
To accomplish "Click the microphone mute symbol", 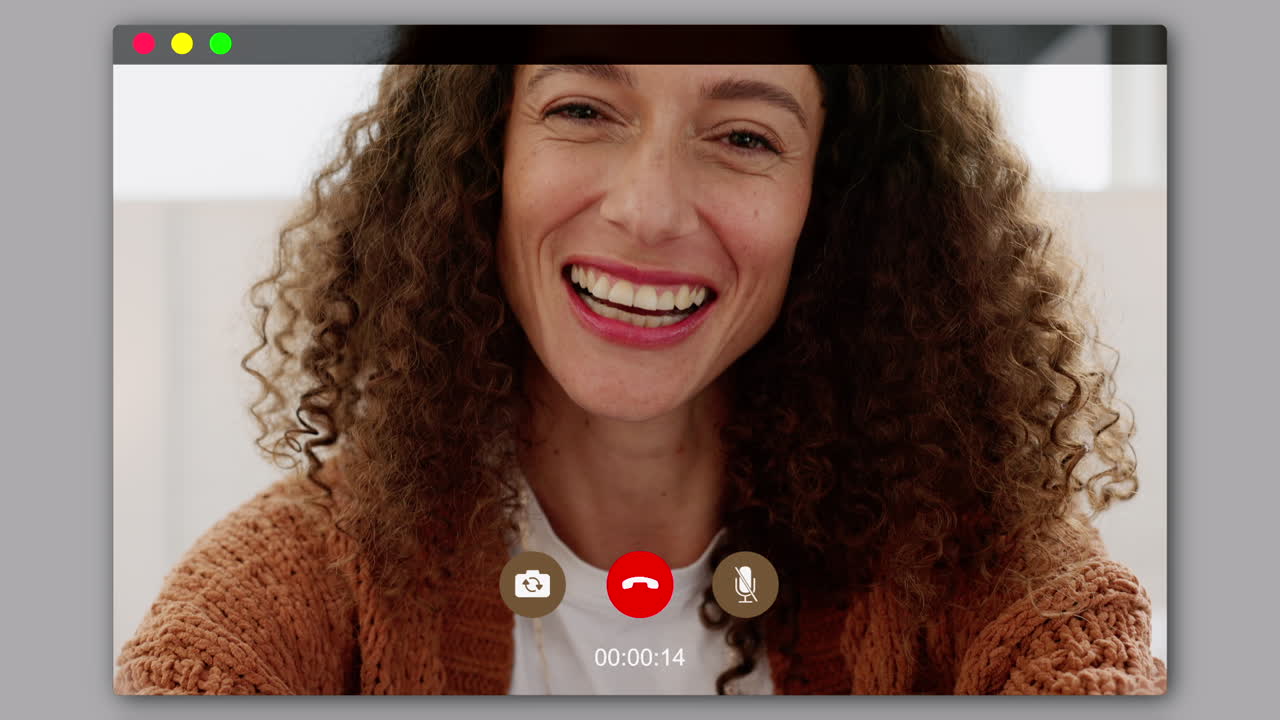I will click(x=744, y=584).
